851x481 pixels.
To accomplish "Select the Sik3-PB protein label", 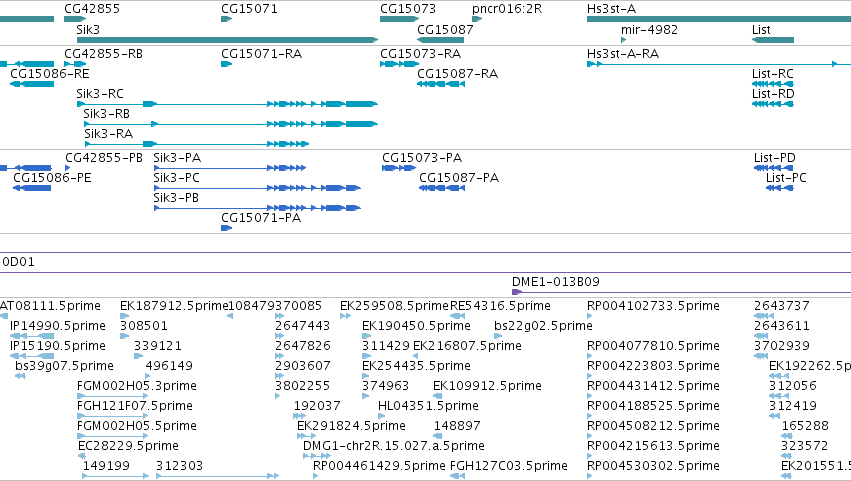I will click(176, 198).
